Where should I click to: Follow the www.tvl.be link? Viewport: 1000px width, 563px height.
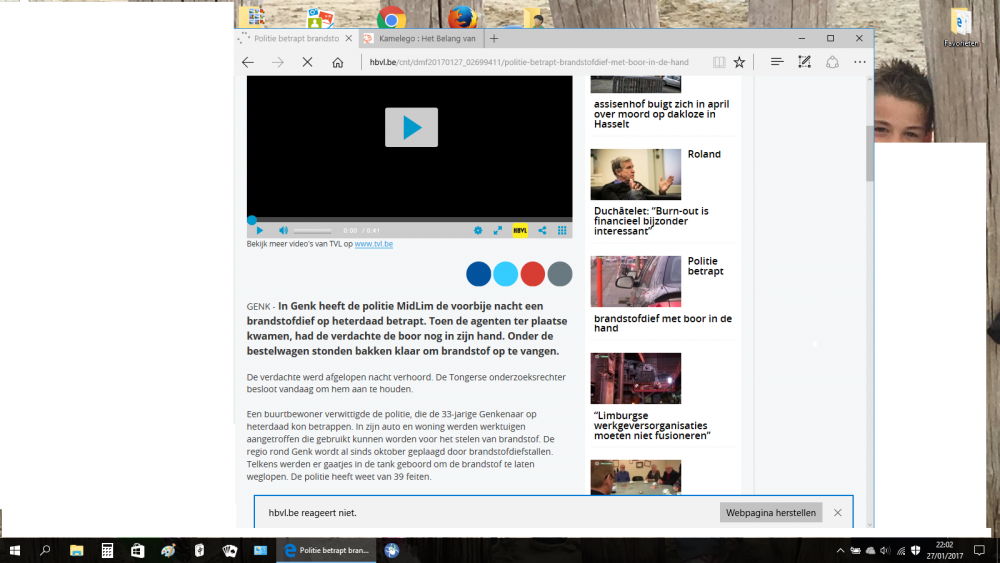373,244
